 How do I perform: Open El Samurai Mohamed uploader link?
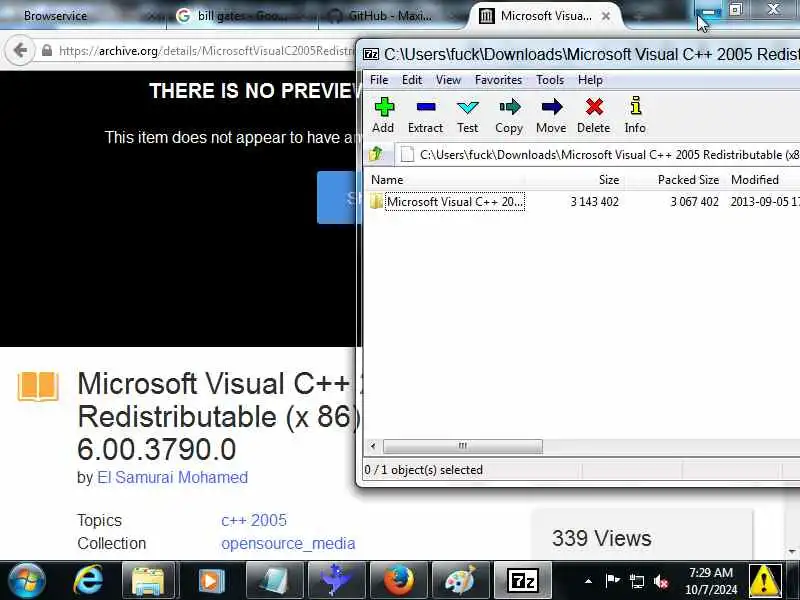click(172, 478)
